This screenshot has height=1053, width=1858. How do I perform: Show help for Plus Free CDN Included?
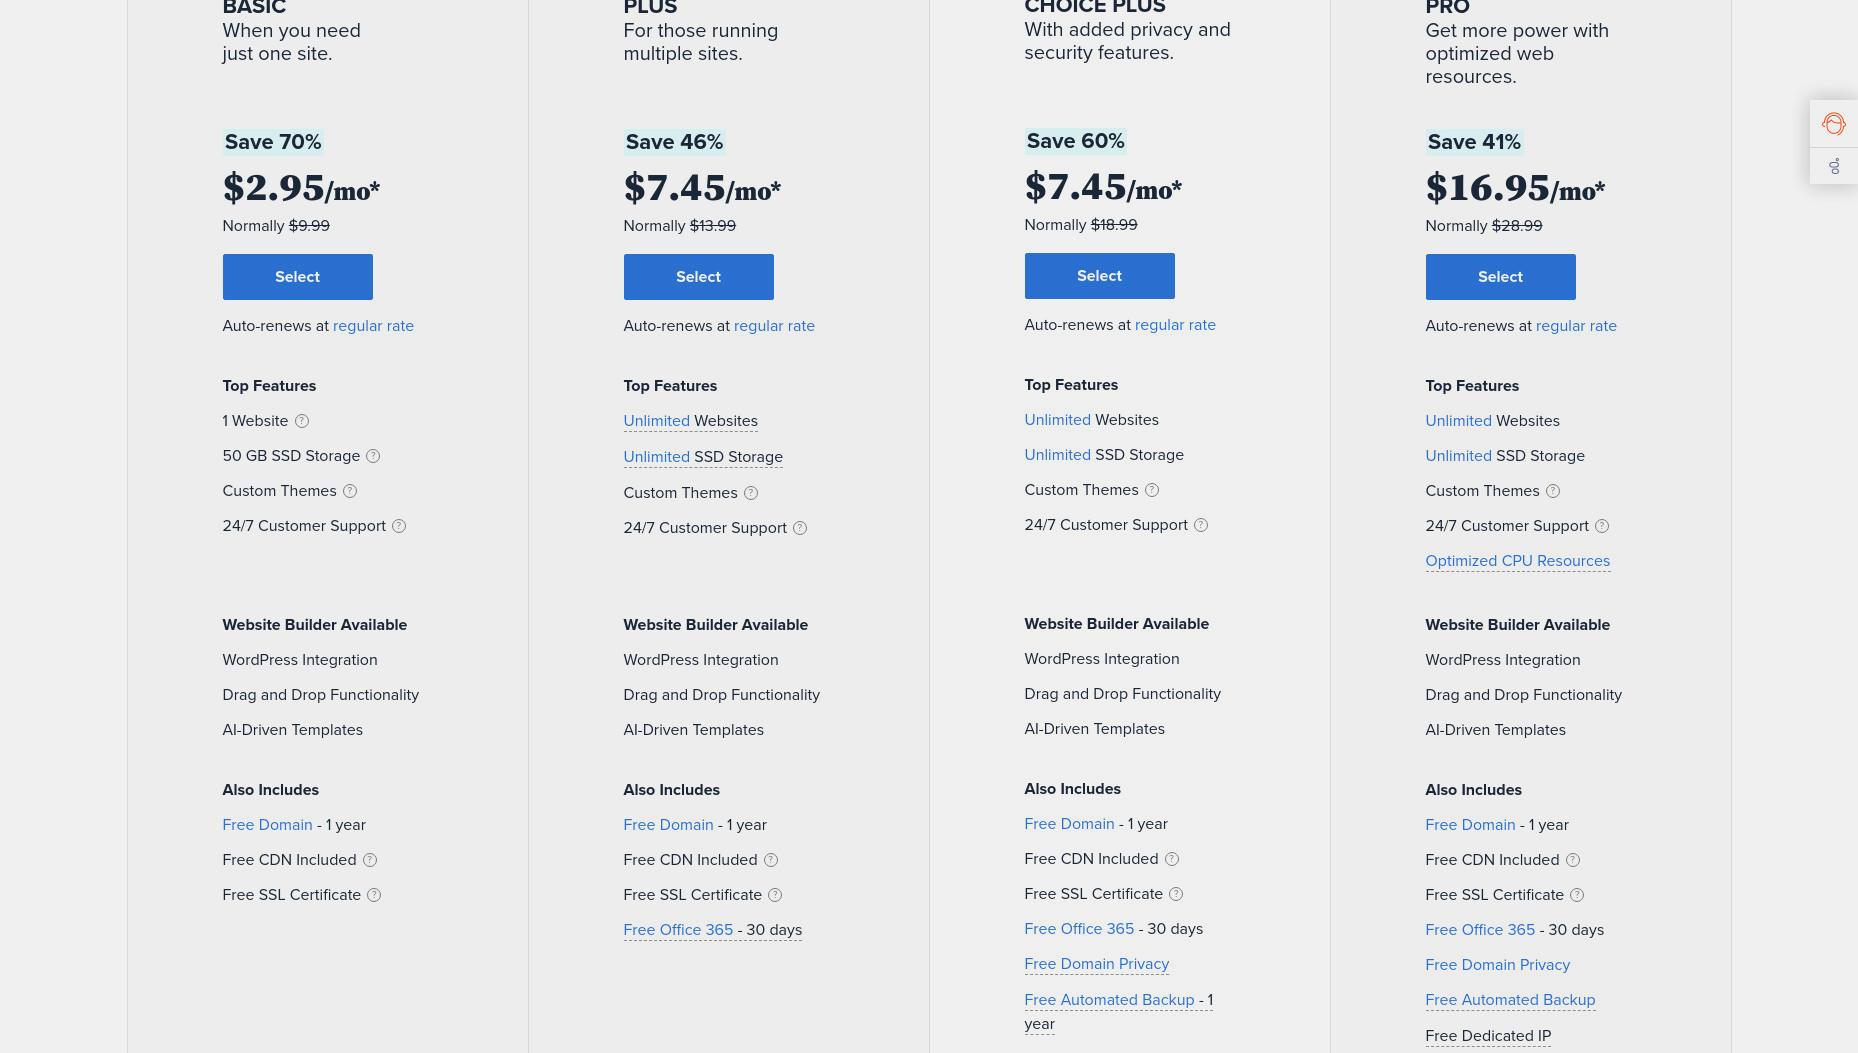pyautogui.click(x=771, y=860)
